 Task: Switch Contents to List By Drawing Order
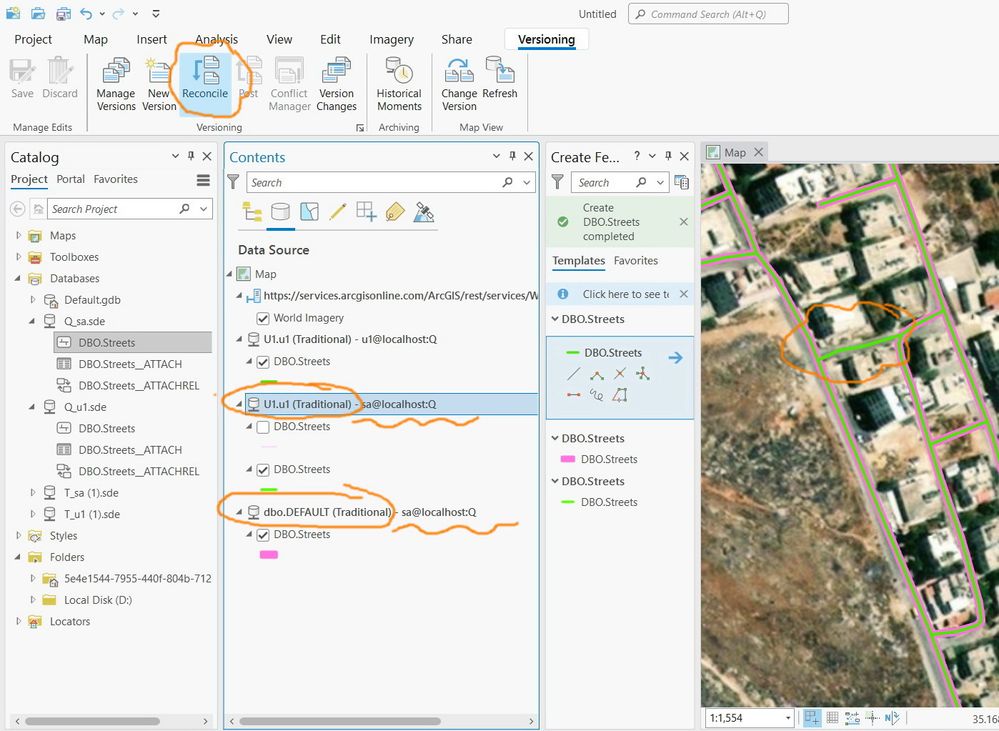[252, 212]
